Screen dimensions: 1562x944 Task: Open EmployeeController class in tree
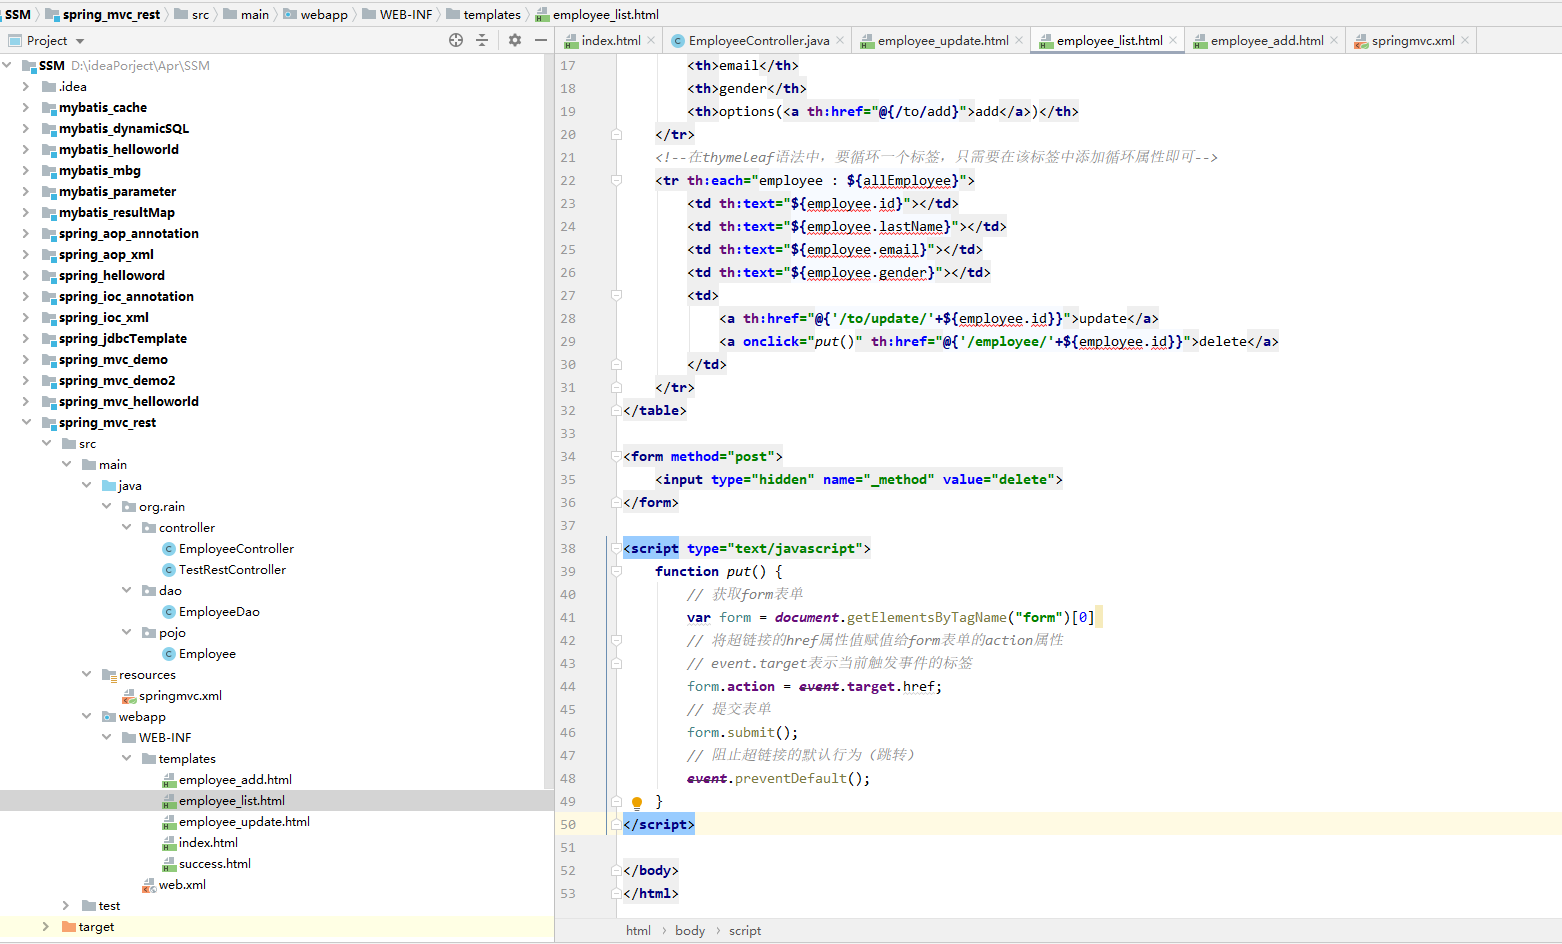(x=236, y=548)
